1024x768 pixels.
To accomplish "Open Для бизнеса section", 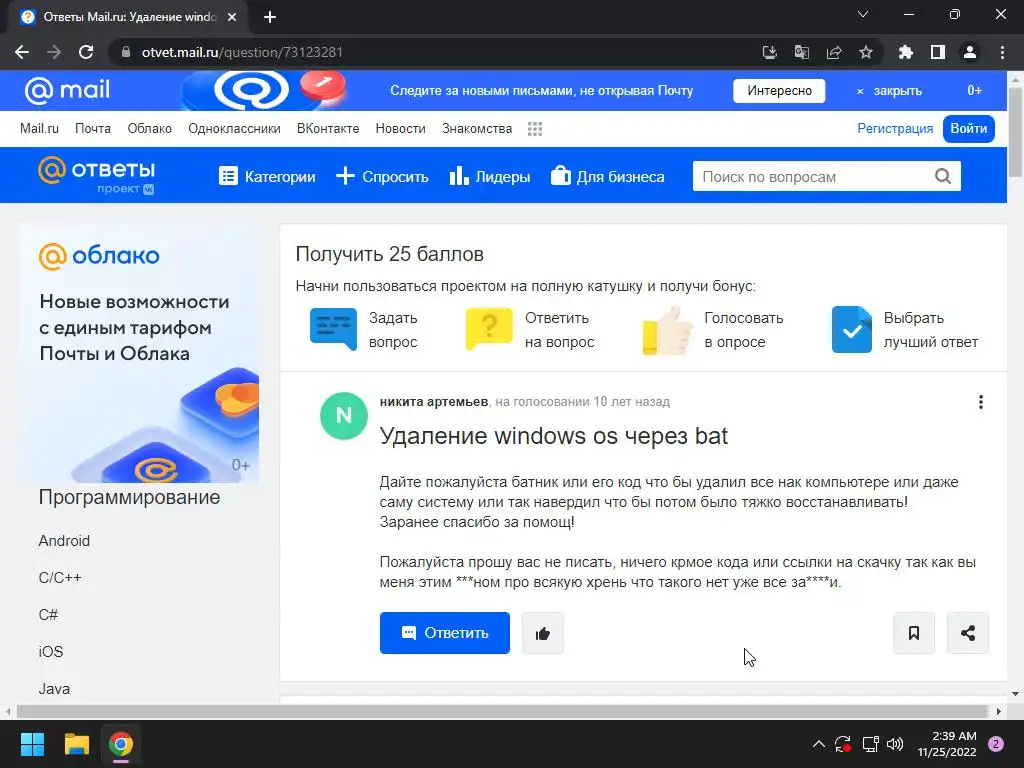I will 607,176.
